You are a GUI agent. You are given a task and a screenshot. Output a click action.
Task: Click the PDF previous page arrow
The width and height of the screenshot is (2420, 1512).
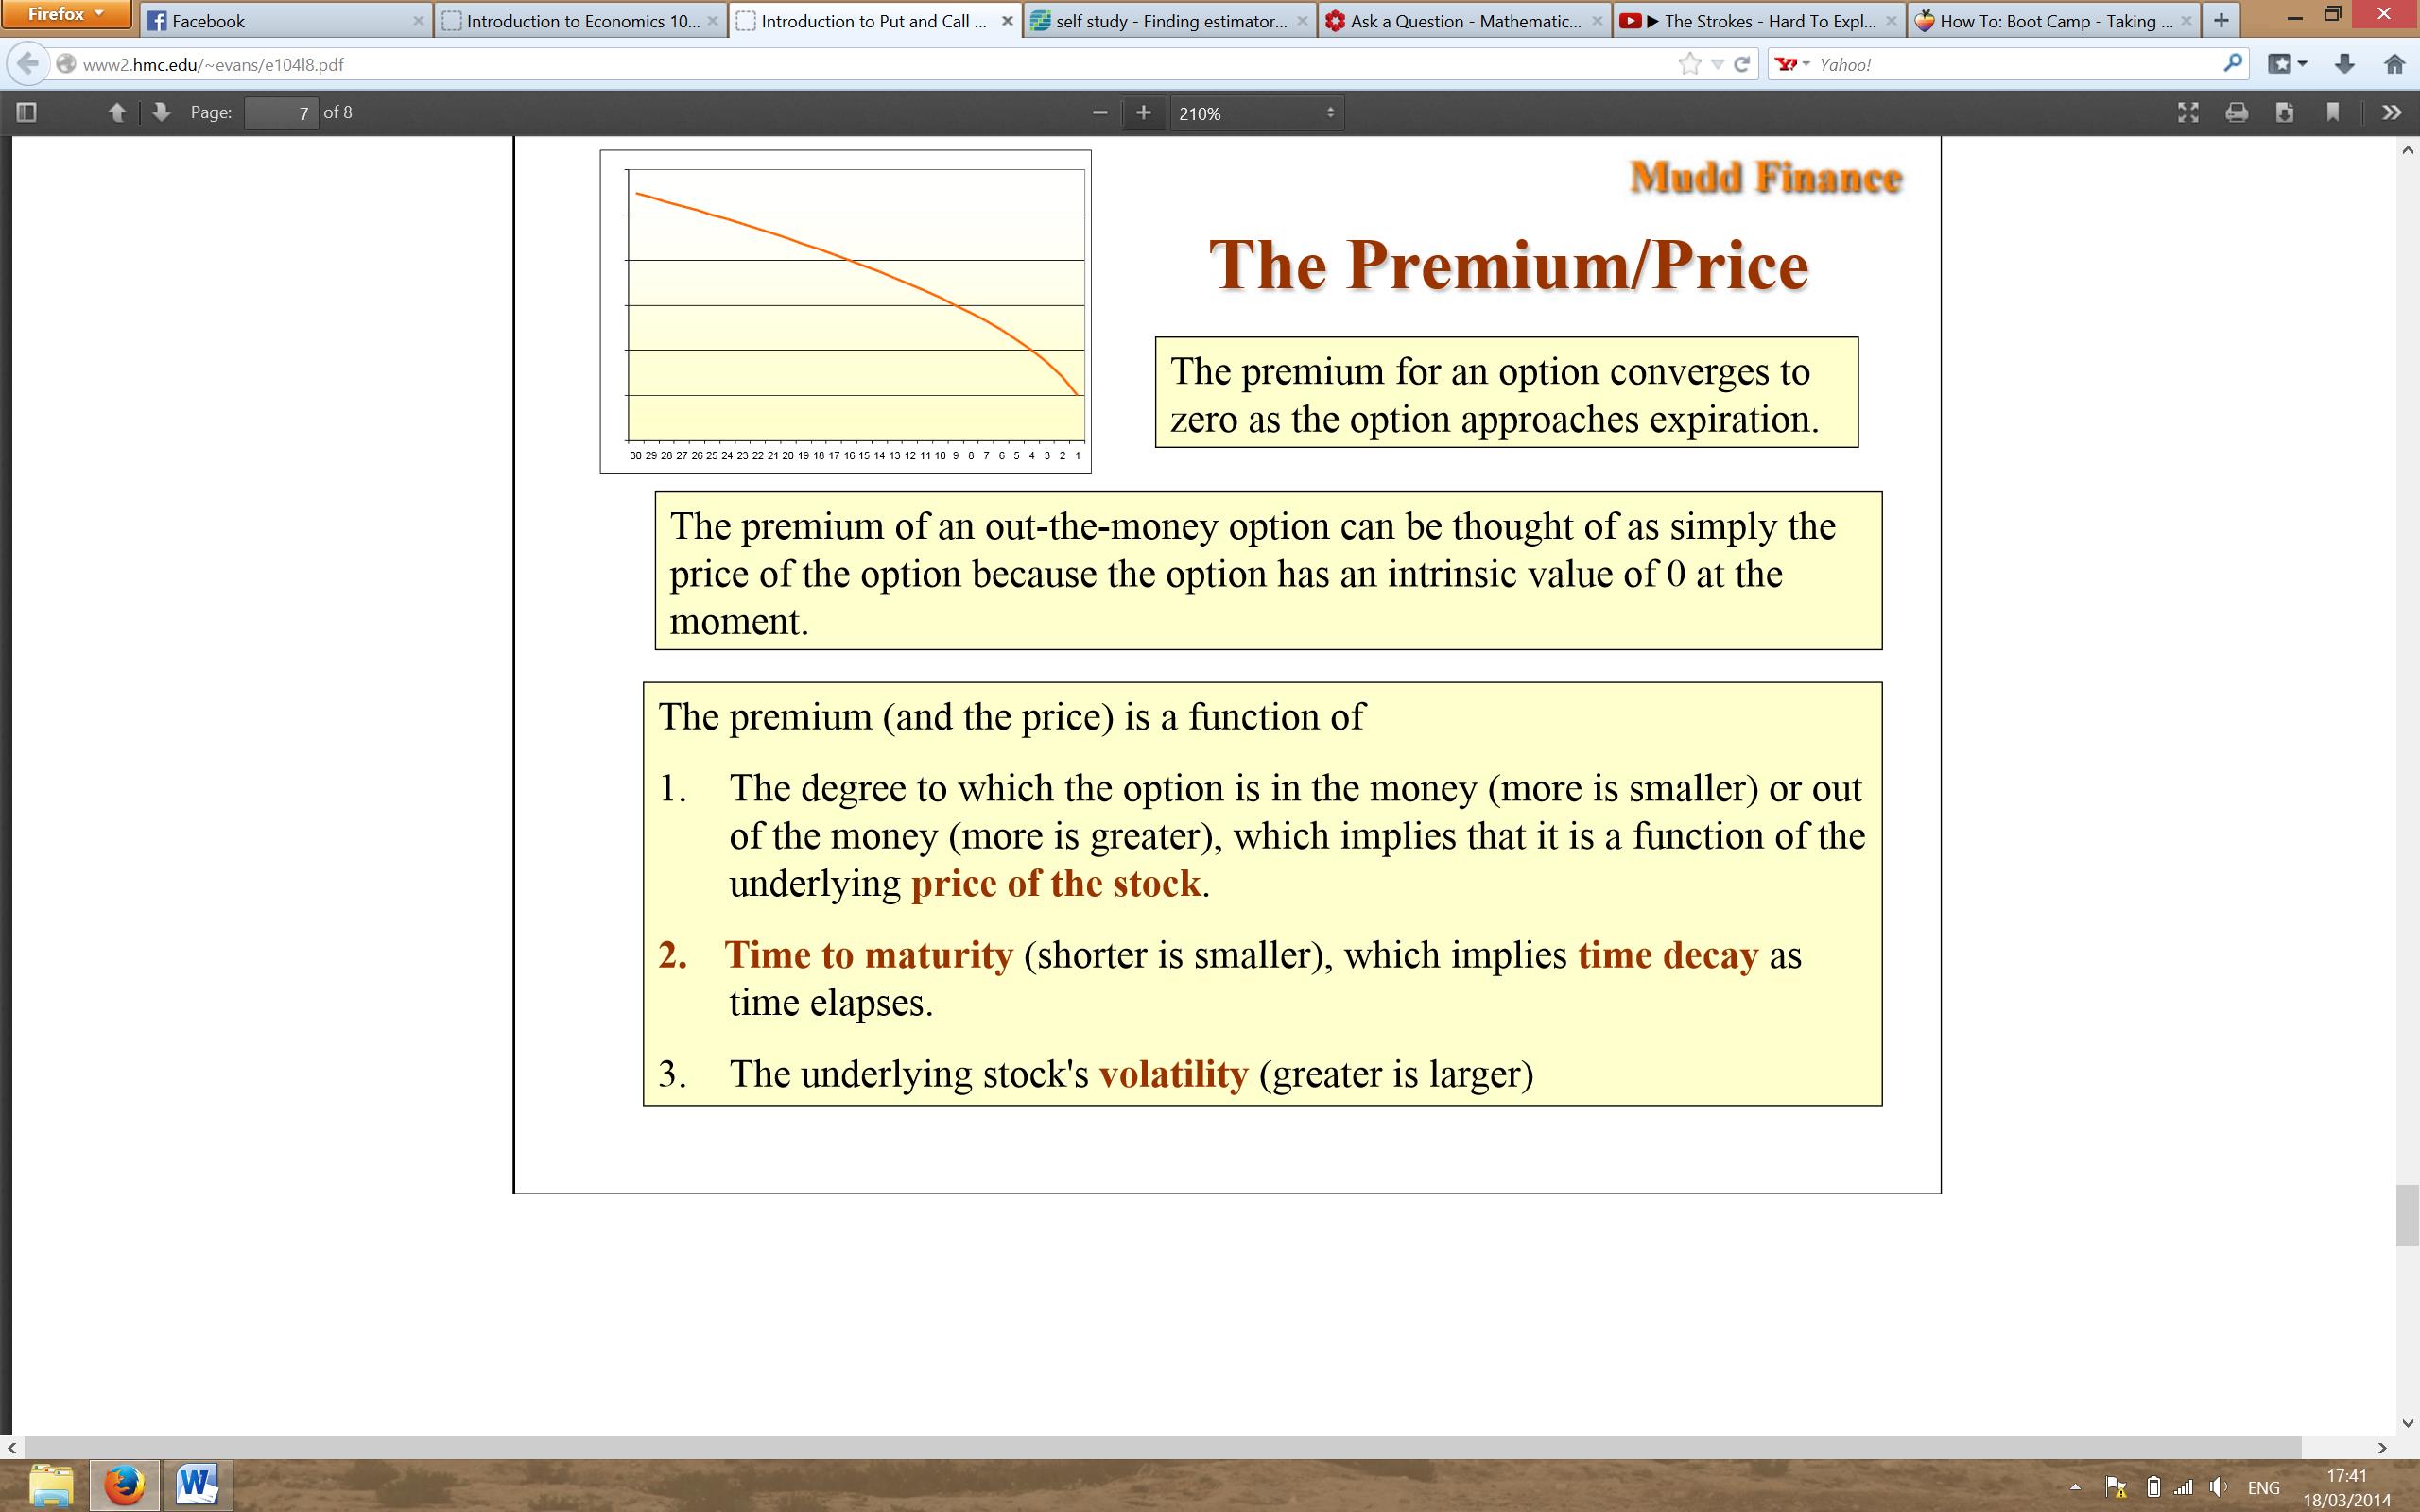point(115,112)
